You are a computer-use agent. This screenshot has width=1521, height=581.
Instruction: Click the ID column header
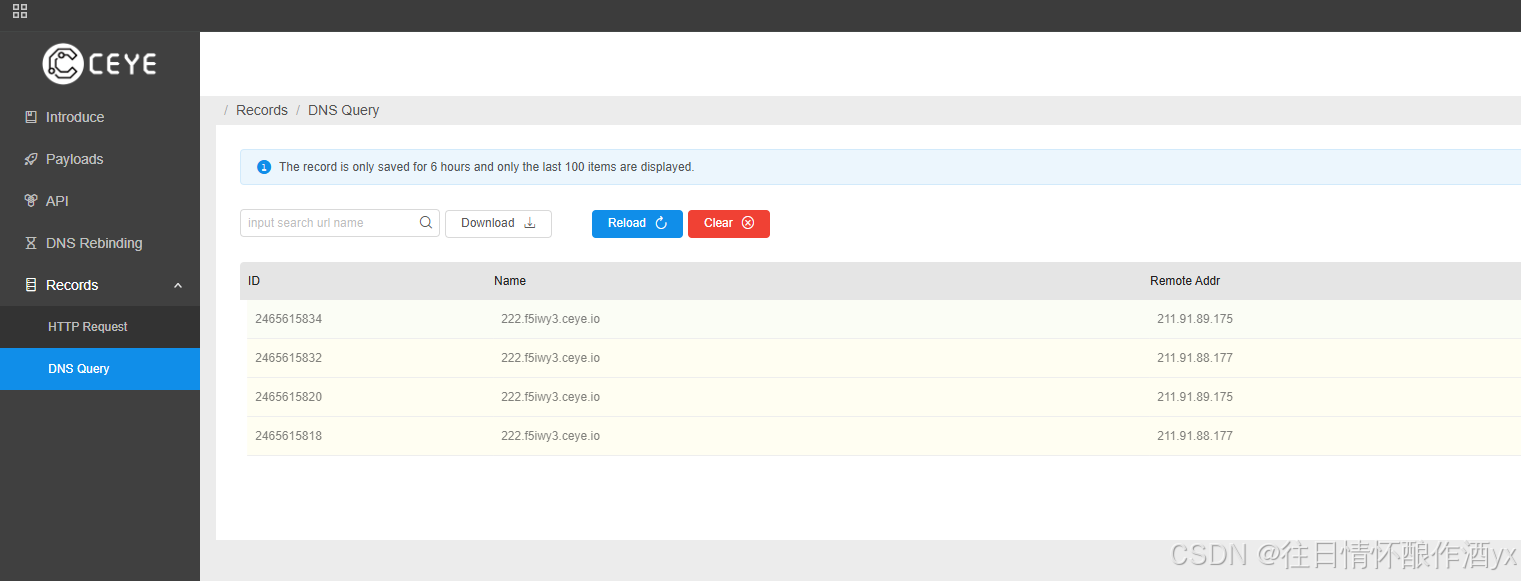pyautogui.click(x=254, y=281)
